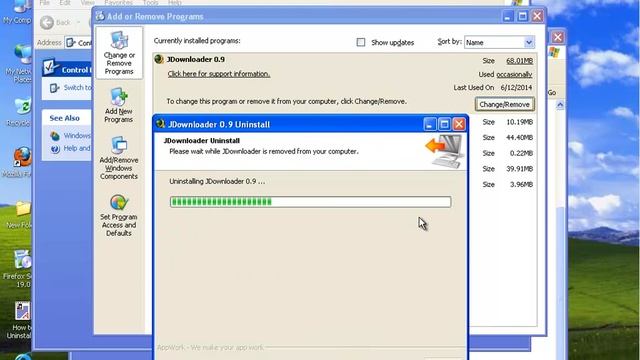Minimize the Add or Remove Programs window
Screen dimensions: 640x360
(x=507, y=16)
